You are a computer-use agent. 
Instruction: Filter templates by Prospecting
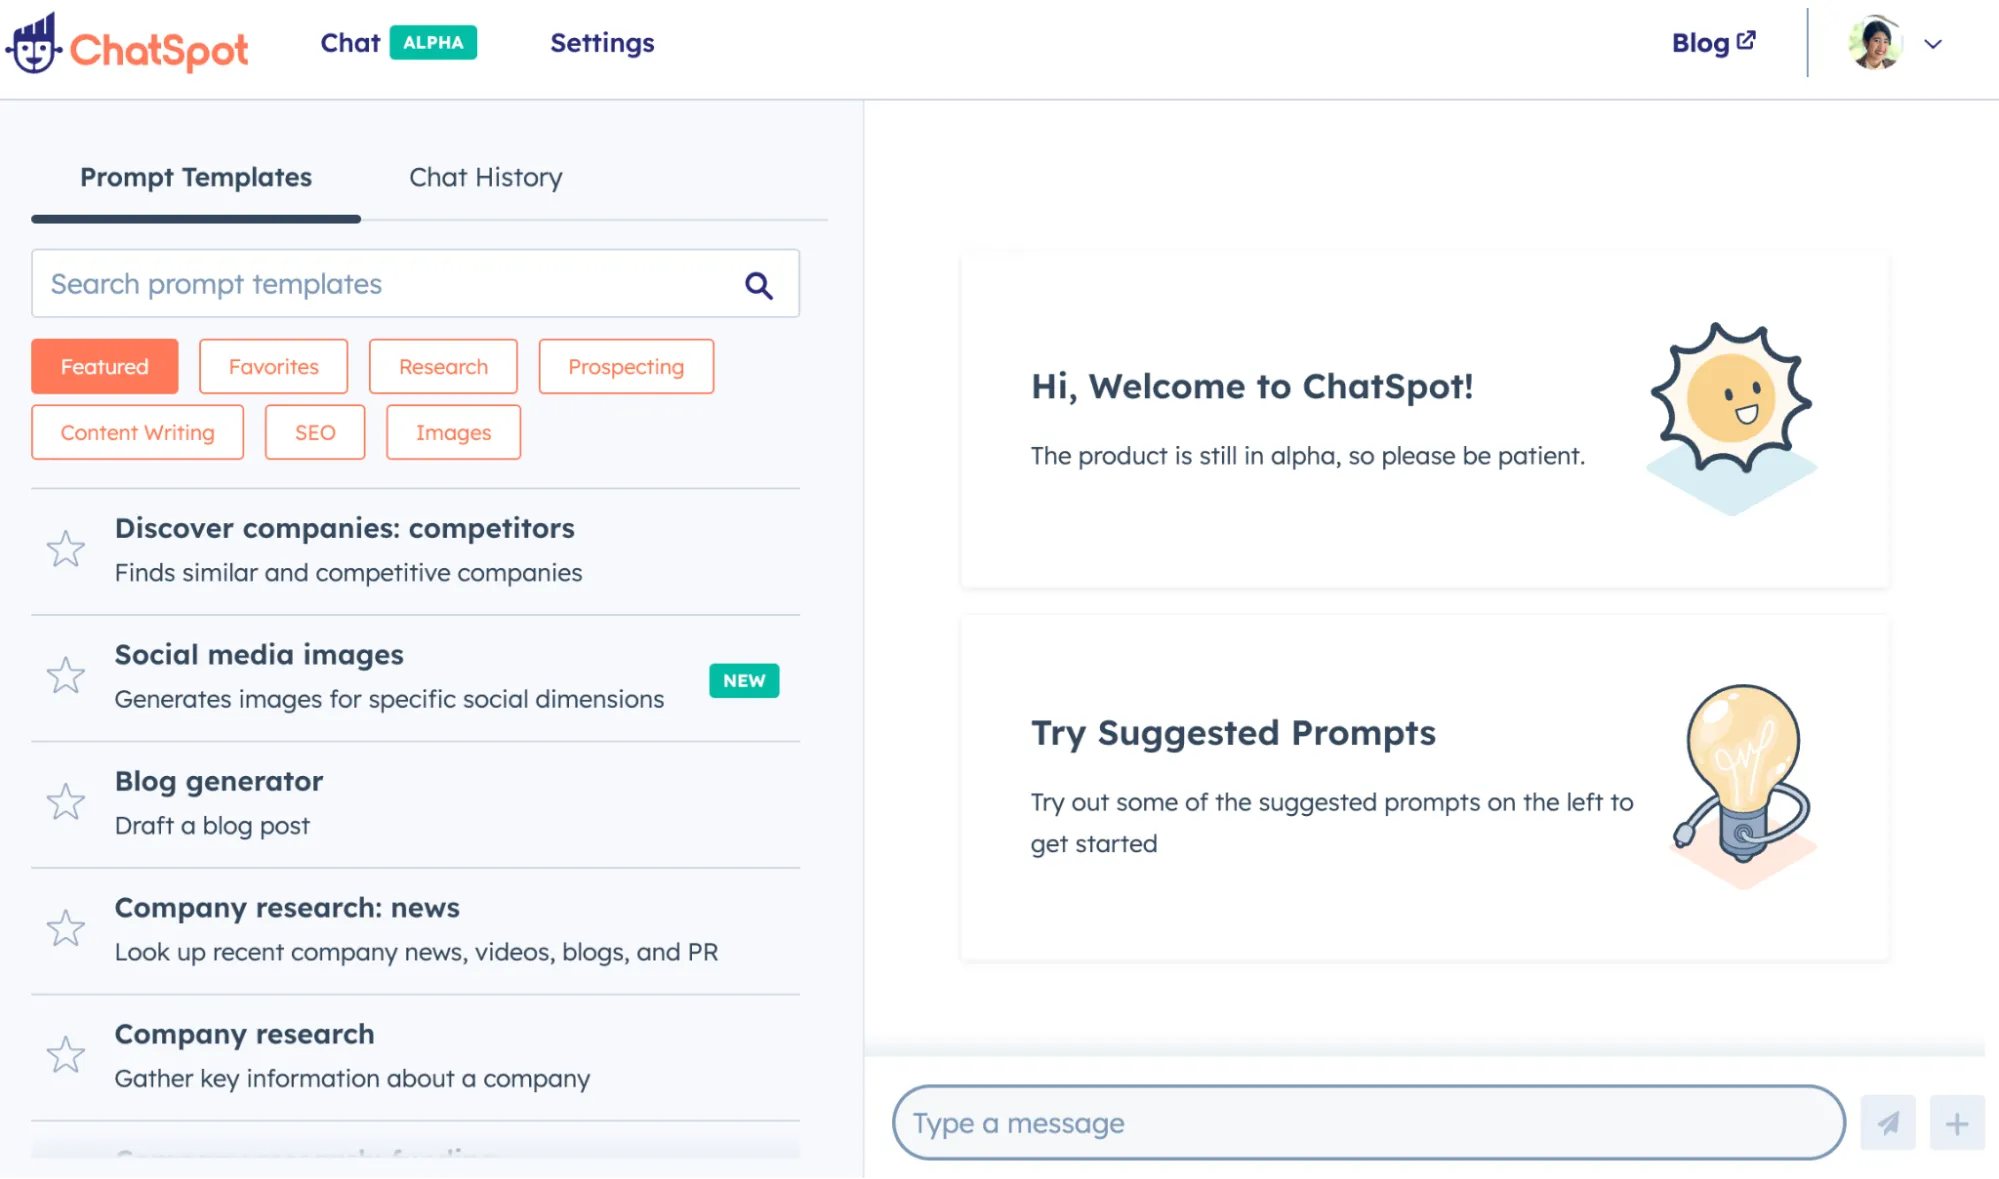626,367
